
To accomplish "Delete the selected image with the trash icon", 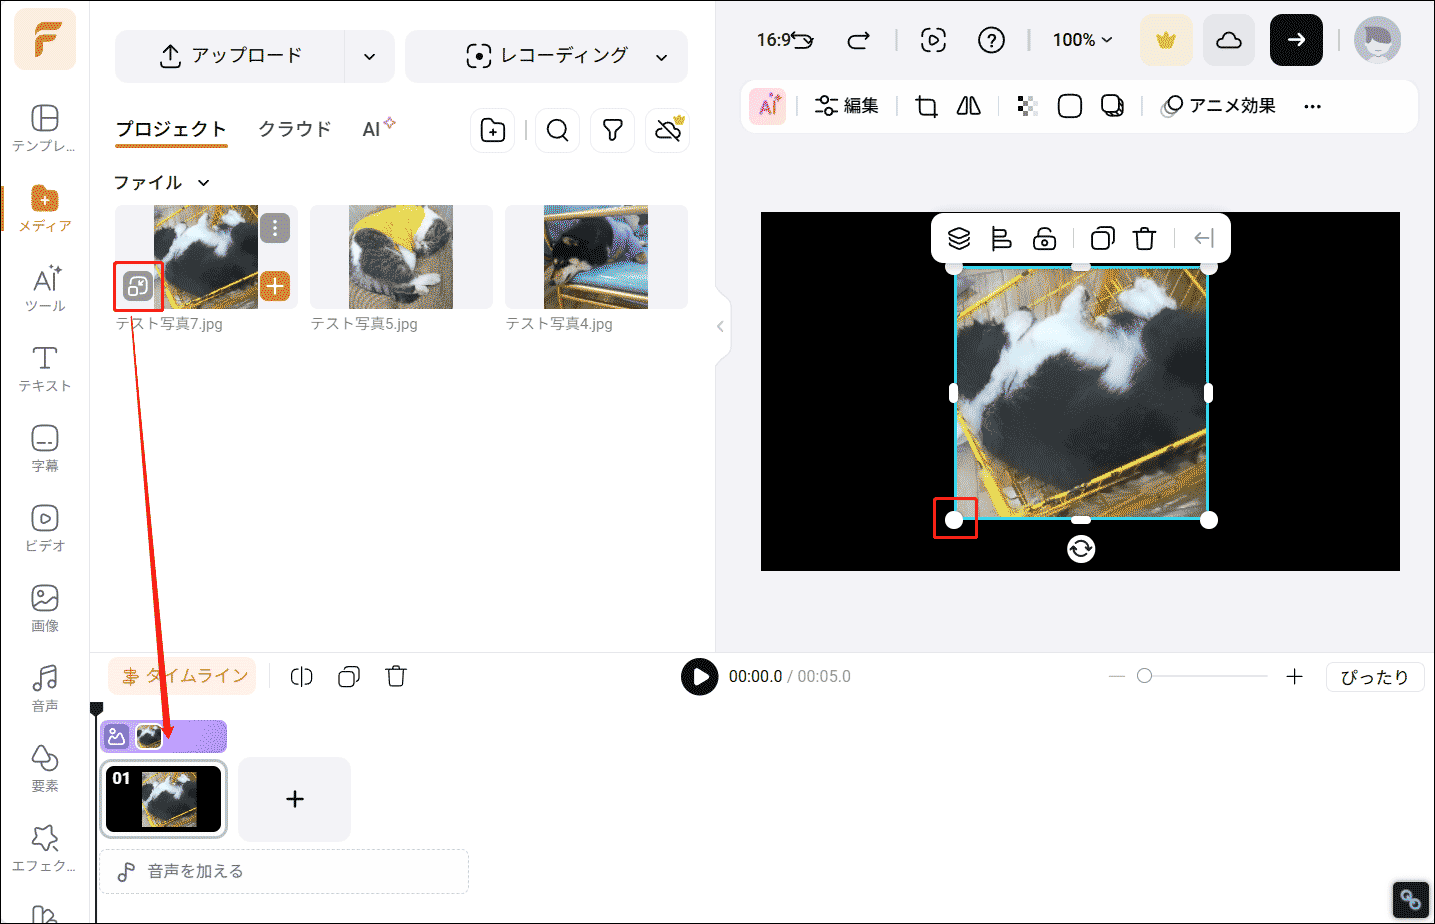I will (1144, 238).
